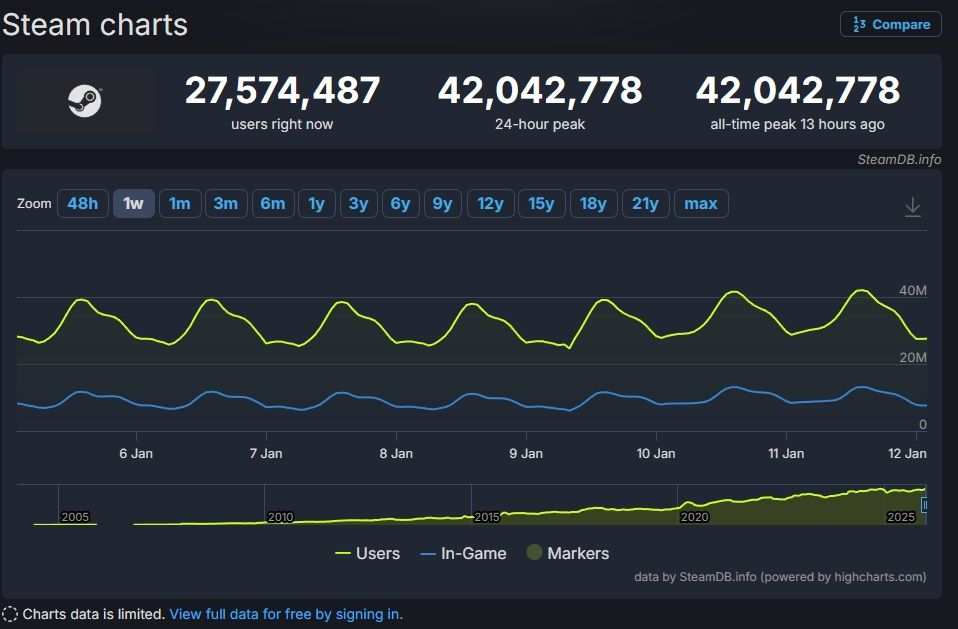Open the 1y chart view

[316, 203]
